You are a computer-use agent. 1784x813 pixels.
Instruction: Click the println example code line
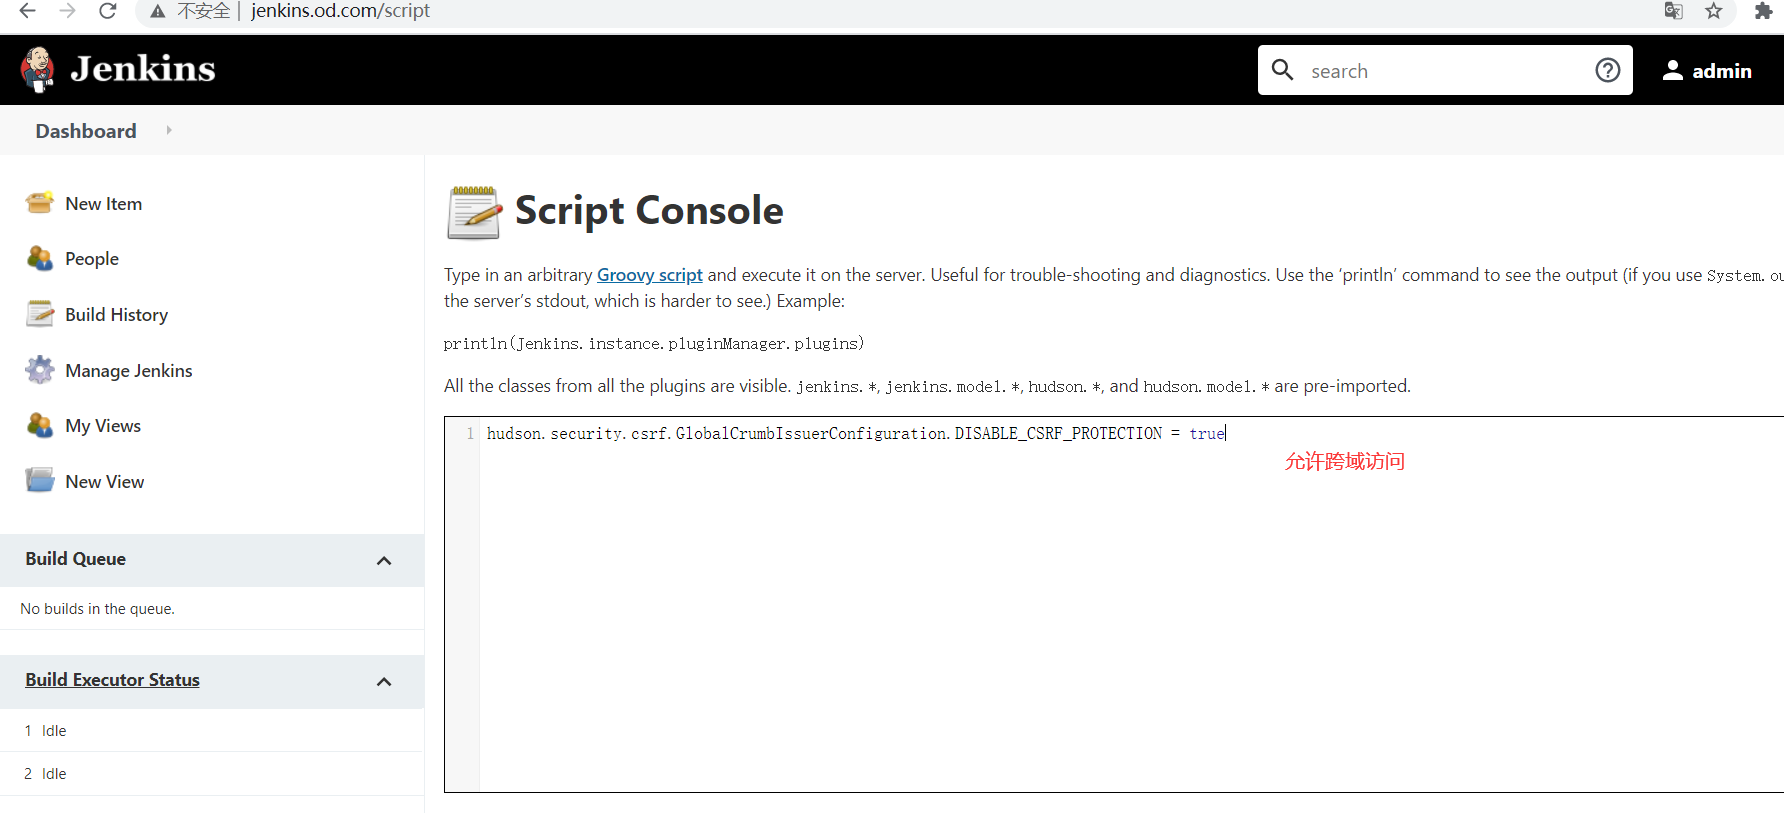[654, 344]
